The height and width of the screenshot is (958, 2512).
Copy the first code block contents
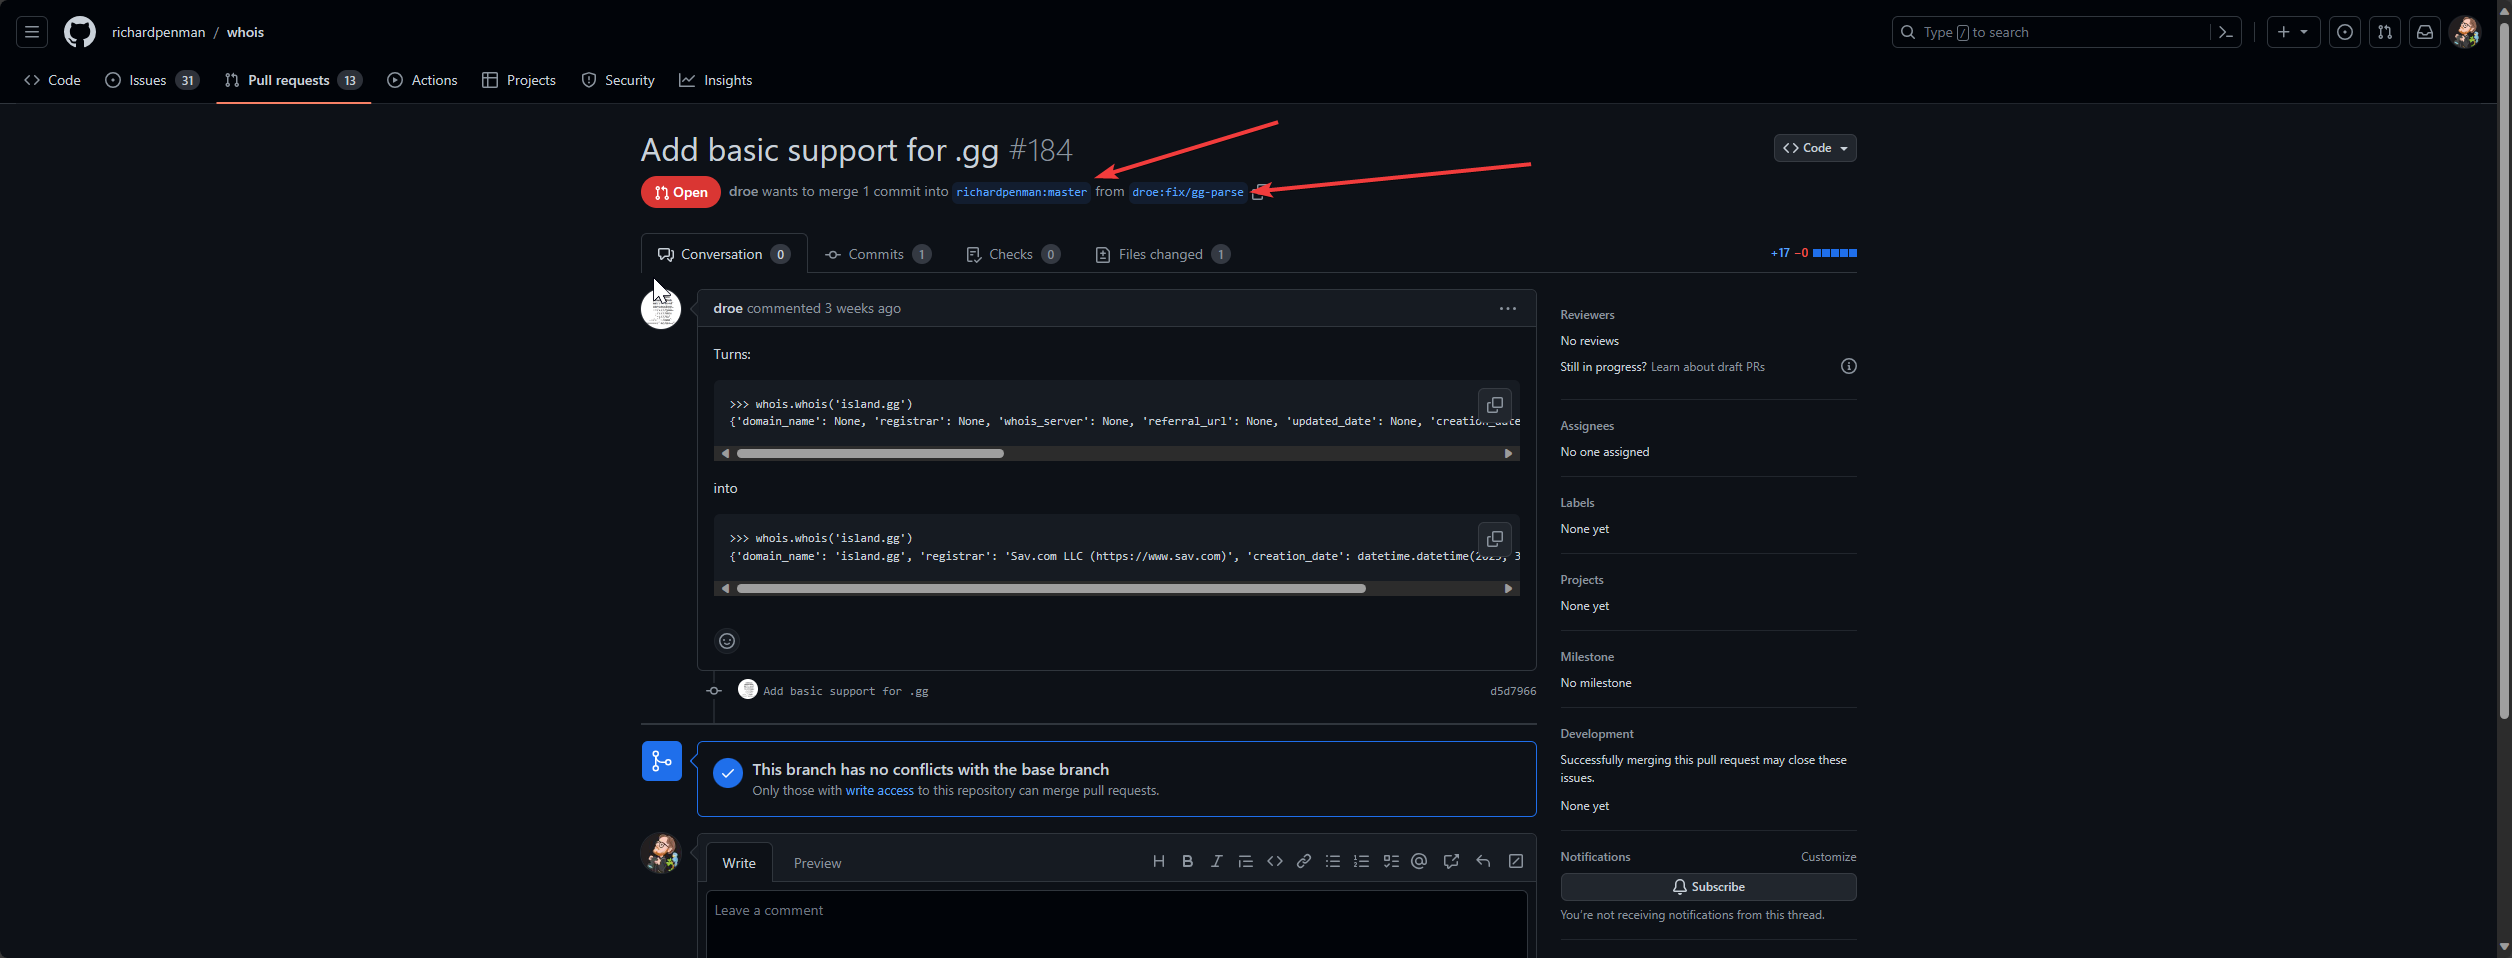pos(1494,405)
